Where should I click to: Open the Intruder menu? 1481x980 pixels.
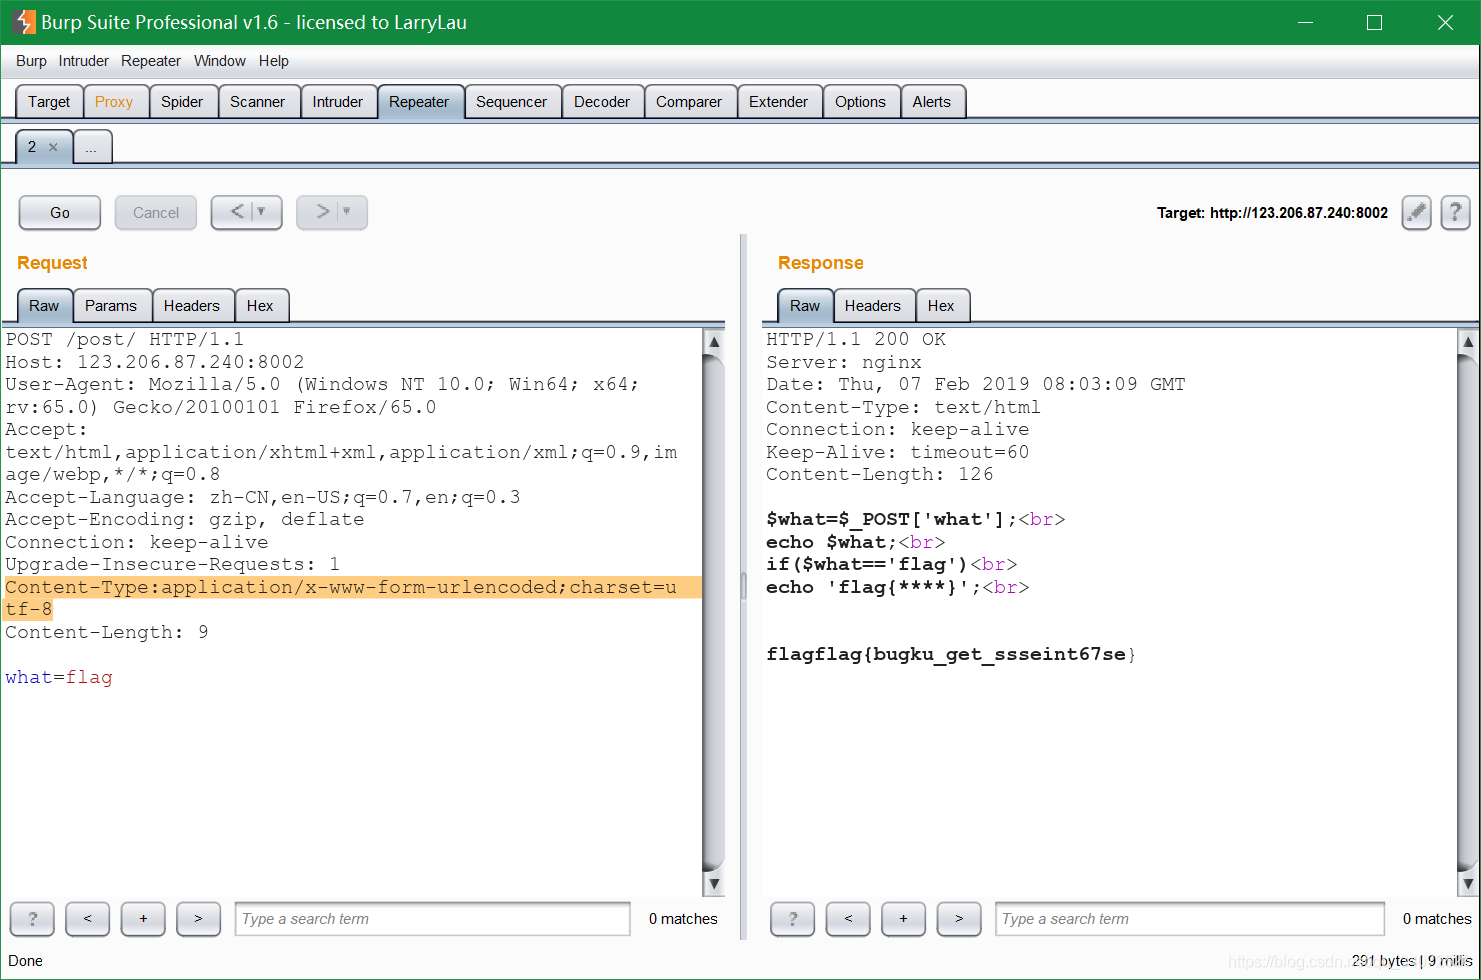pos(83,61)
